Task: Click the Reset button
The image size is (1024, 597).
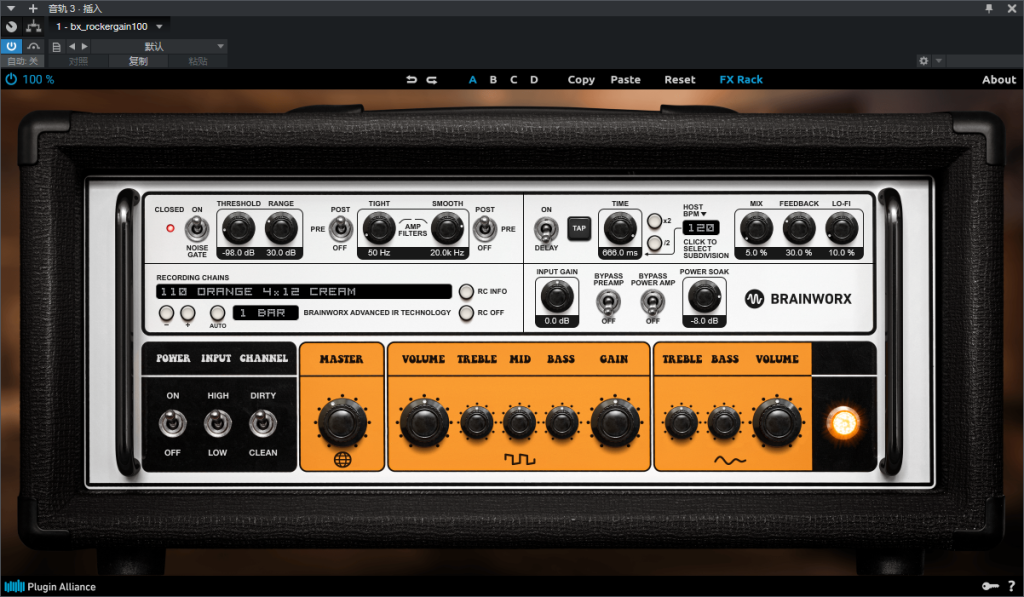Action: coord(680,80)
